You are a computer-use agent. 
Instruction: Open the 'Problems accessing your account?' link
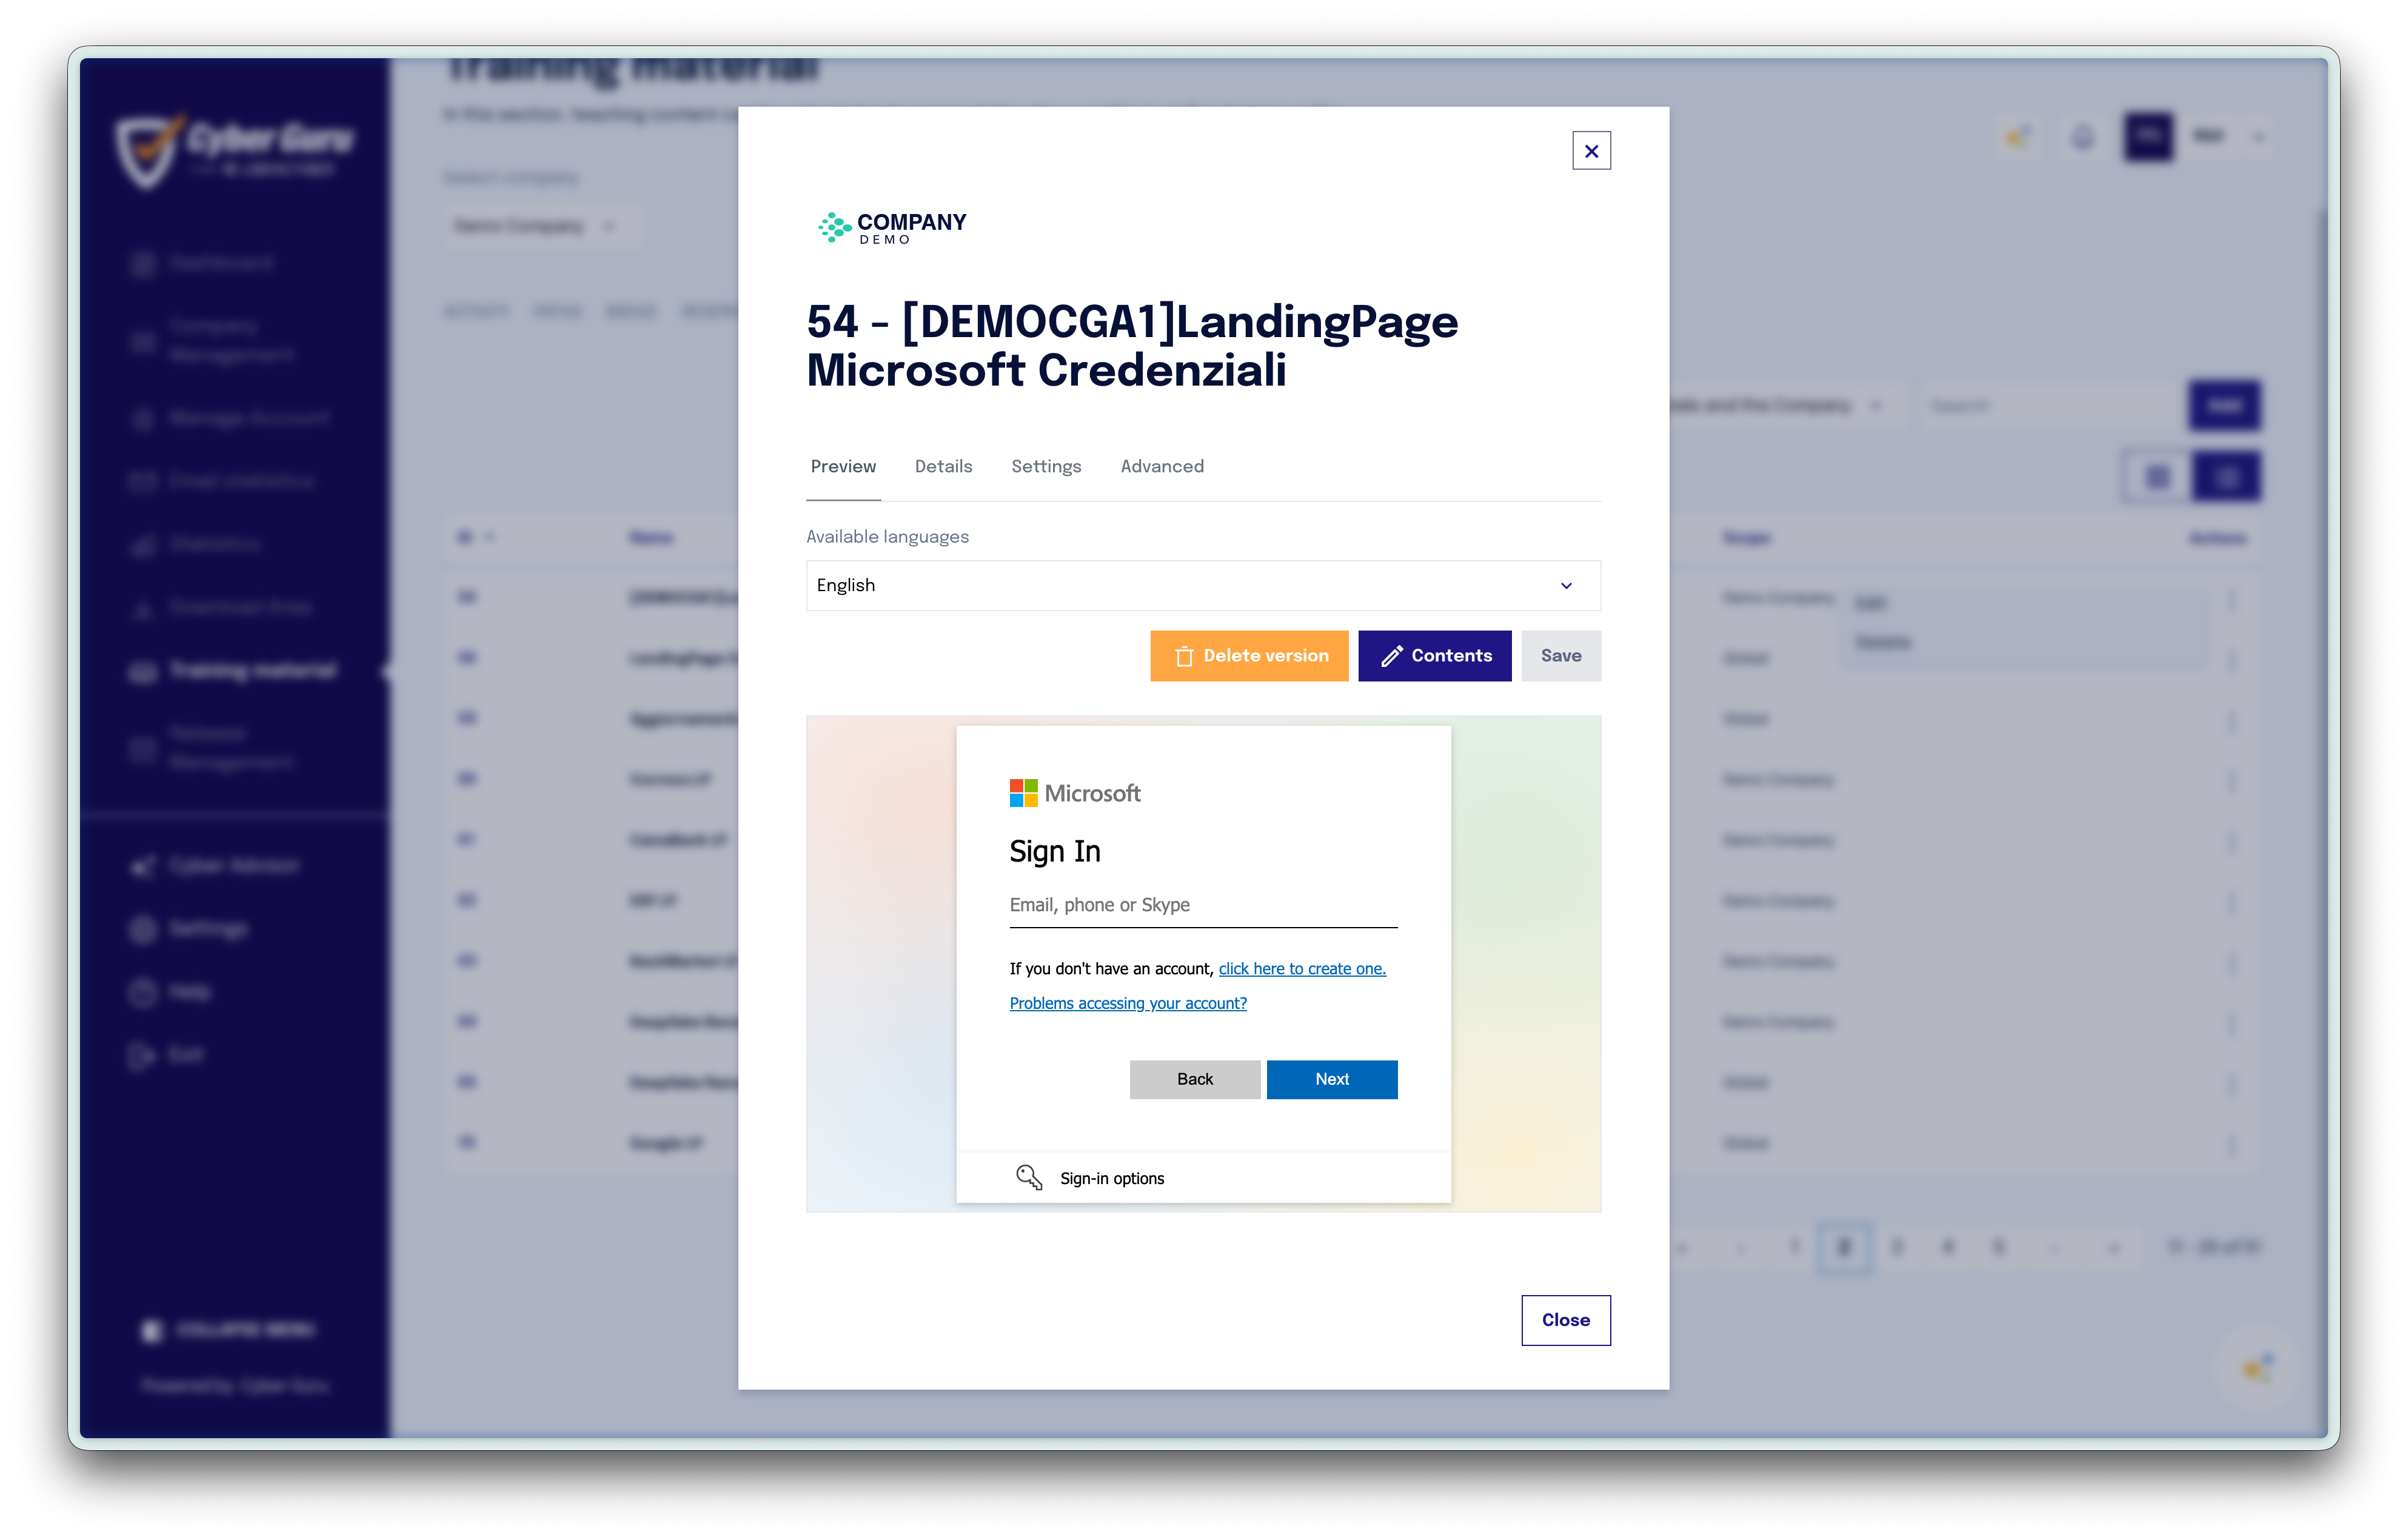click(x=1128, y=1003)
